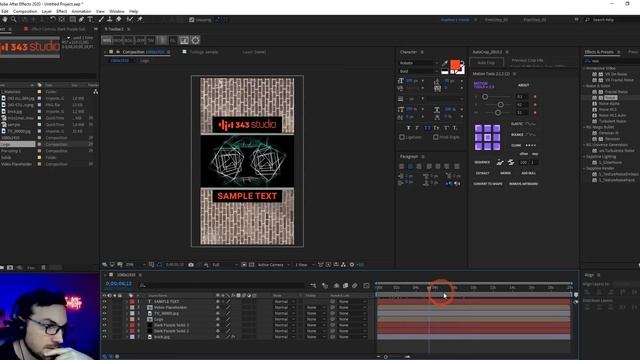This screenshot has height=360, width=640.
Task: Open the font style Bold dropdown
Action: [418, 71]
